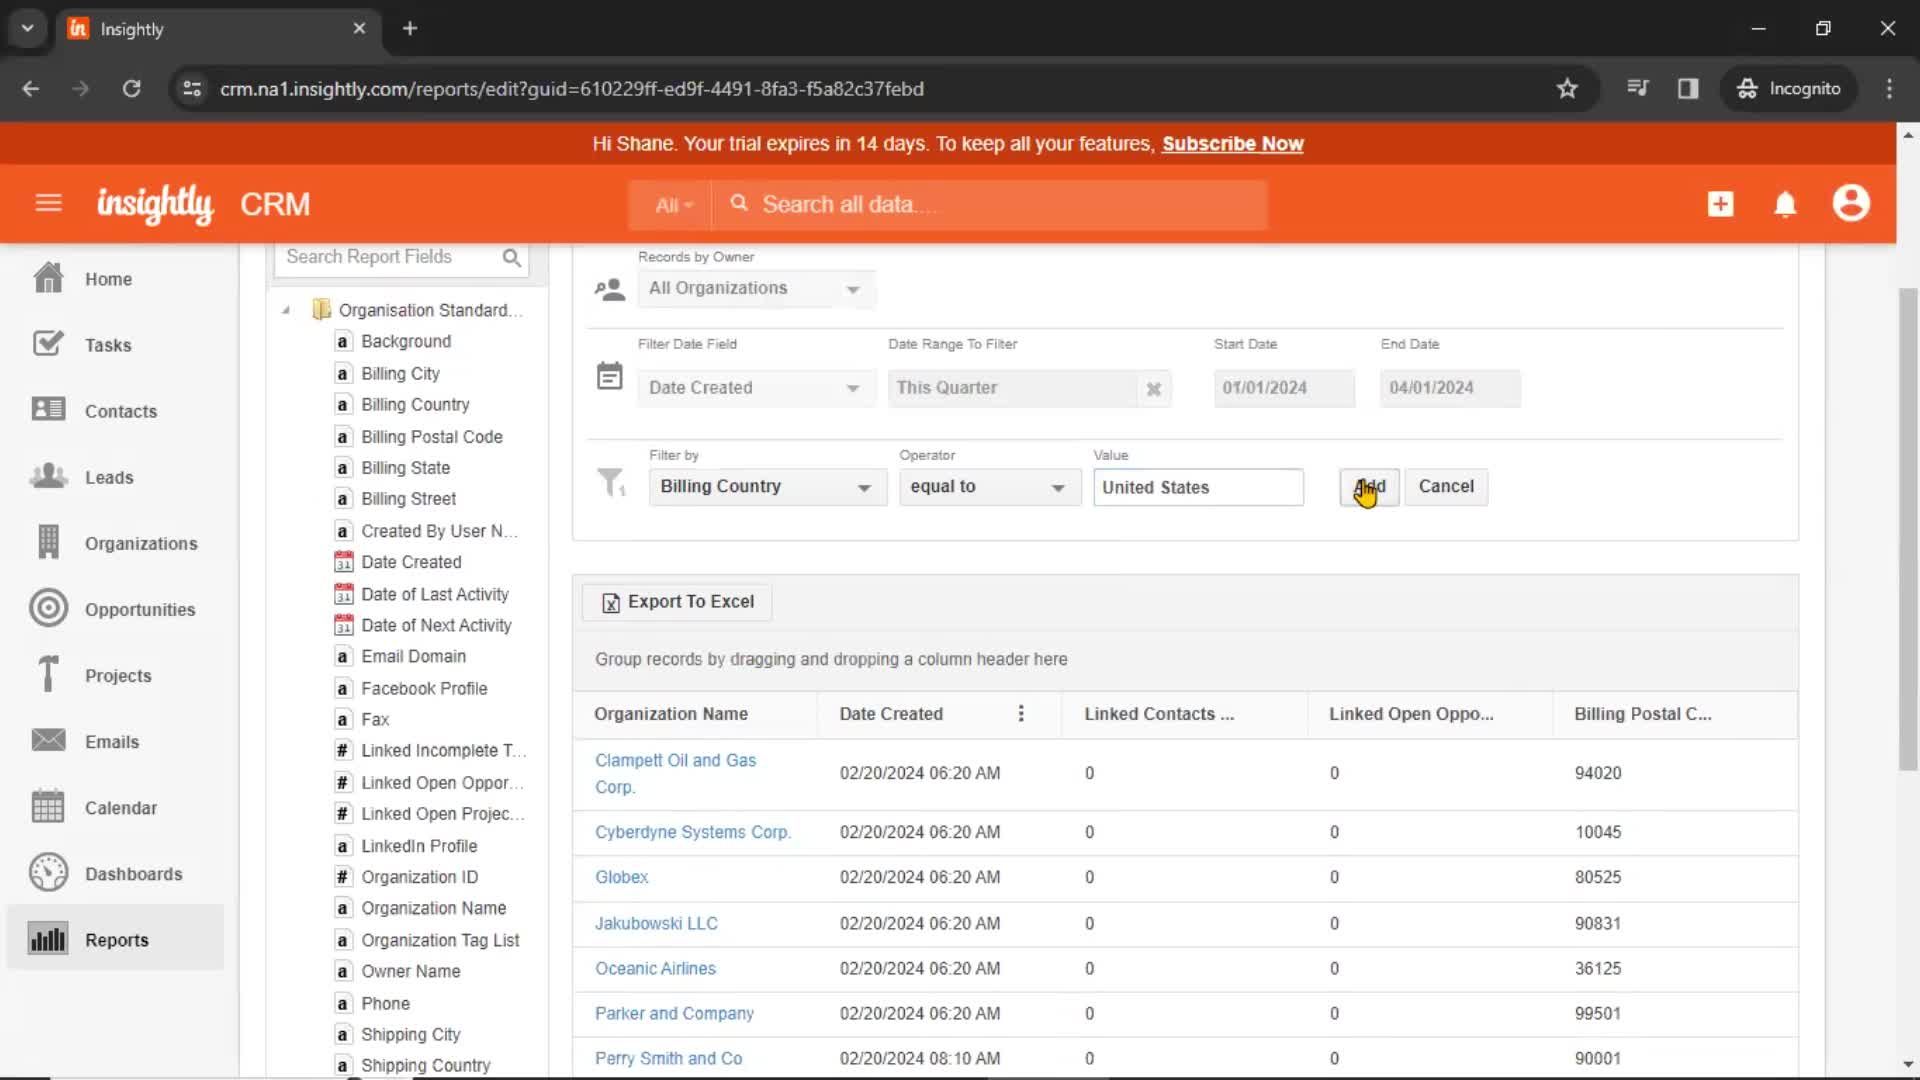Click the Date Created column options menu
1920x1080 pixels.
(x=1021, y=713)
